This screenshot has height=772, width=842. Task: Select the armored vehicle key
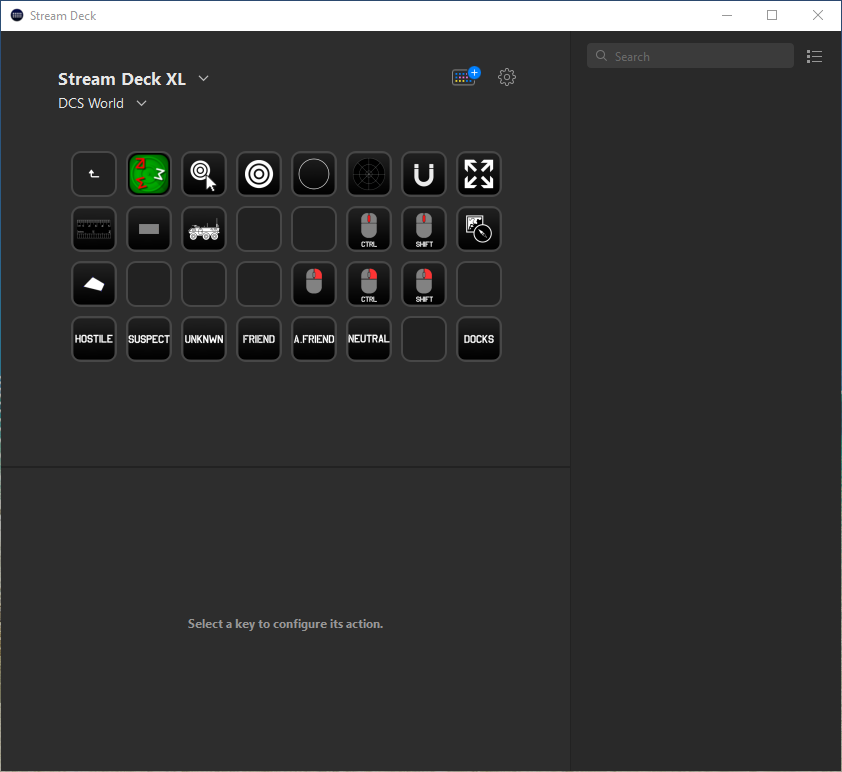point(204,229)
